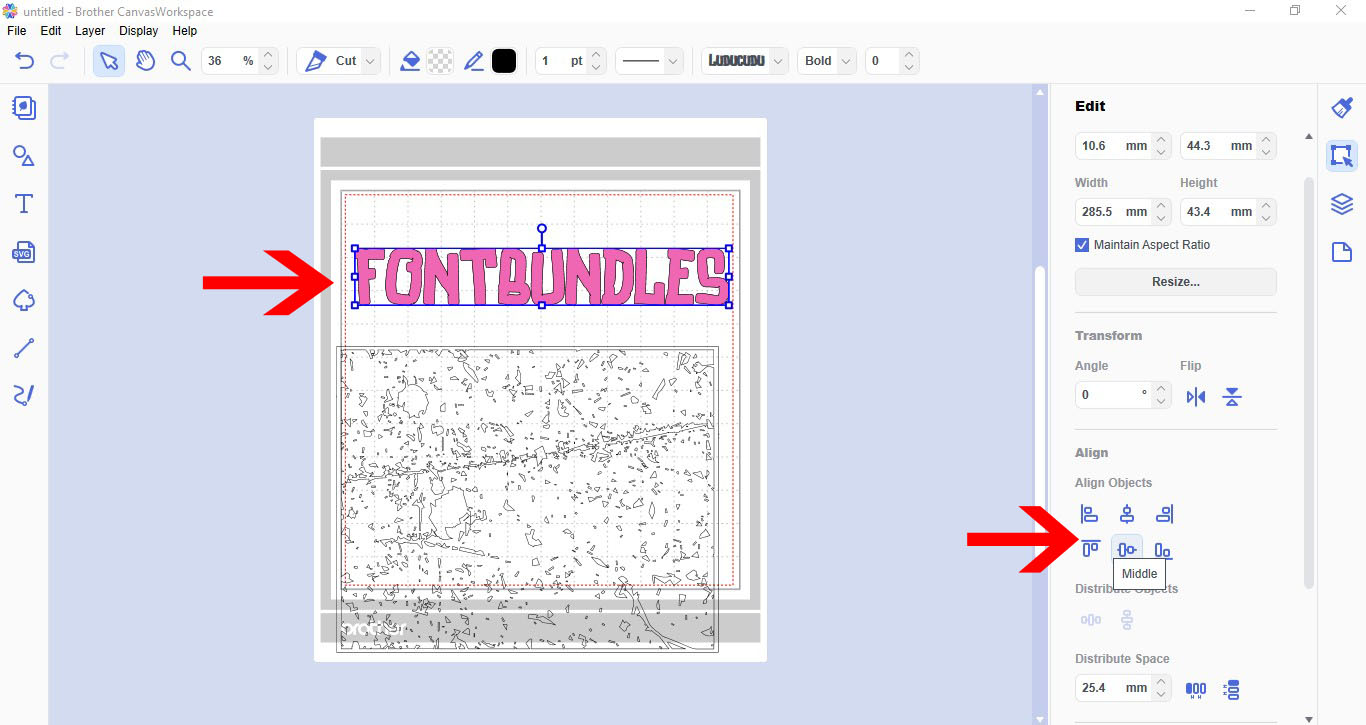The width and height of the screenshot is (1366, 725).
Task: Click the Undo arrow icon
Action: pyautogui.click(x=25, y=61)
